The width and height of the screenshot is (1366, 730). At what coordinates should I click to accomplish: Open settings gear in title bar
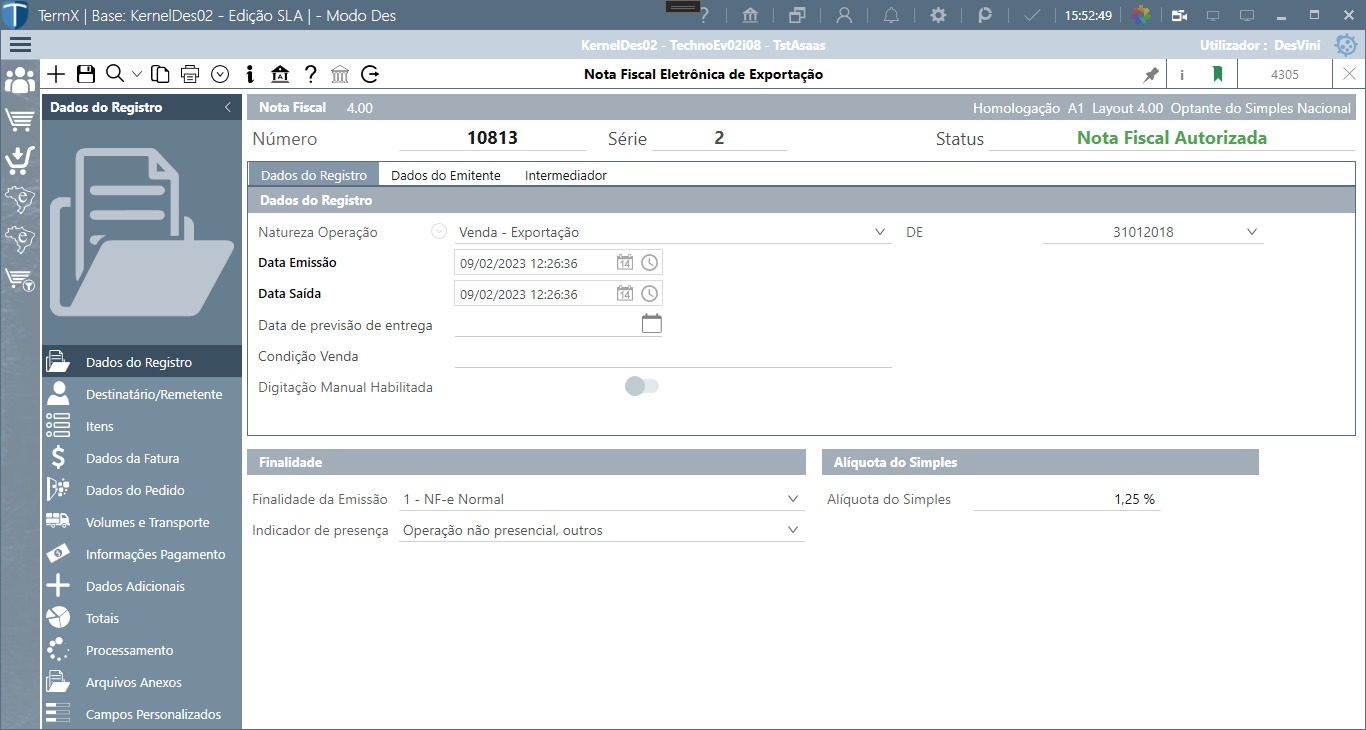[938, 15]
